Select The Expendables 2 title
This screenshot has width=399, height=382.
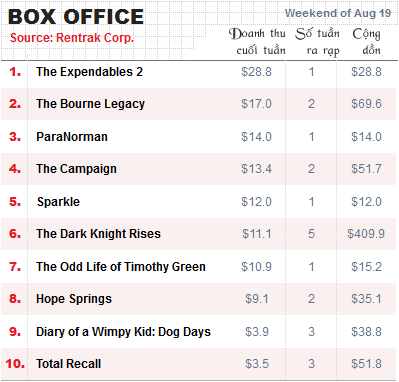89,72
